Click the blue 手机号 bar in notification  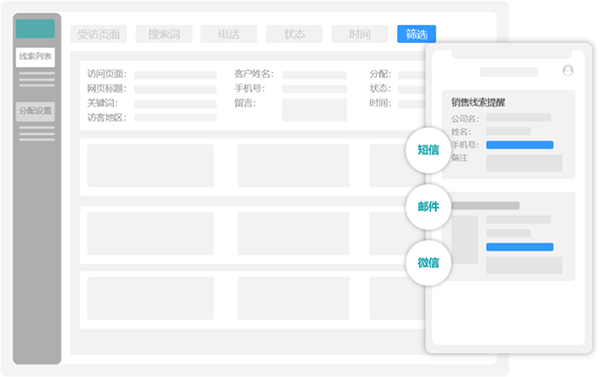520,145
